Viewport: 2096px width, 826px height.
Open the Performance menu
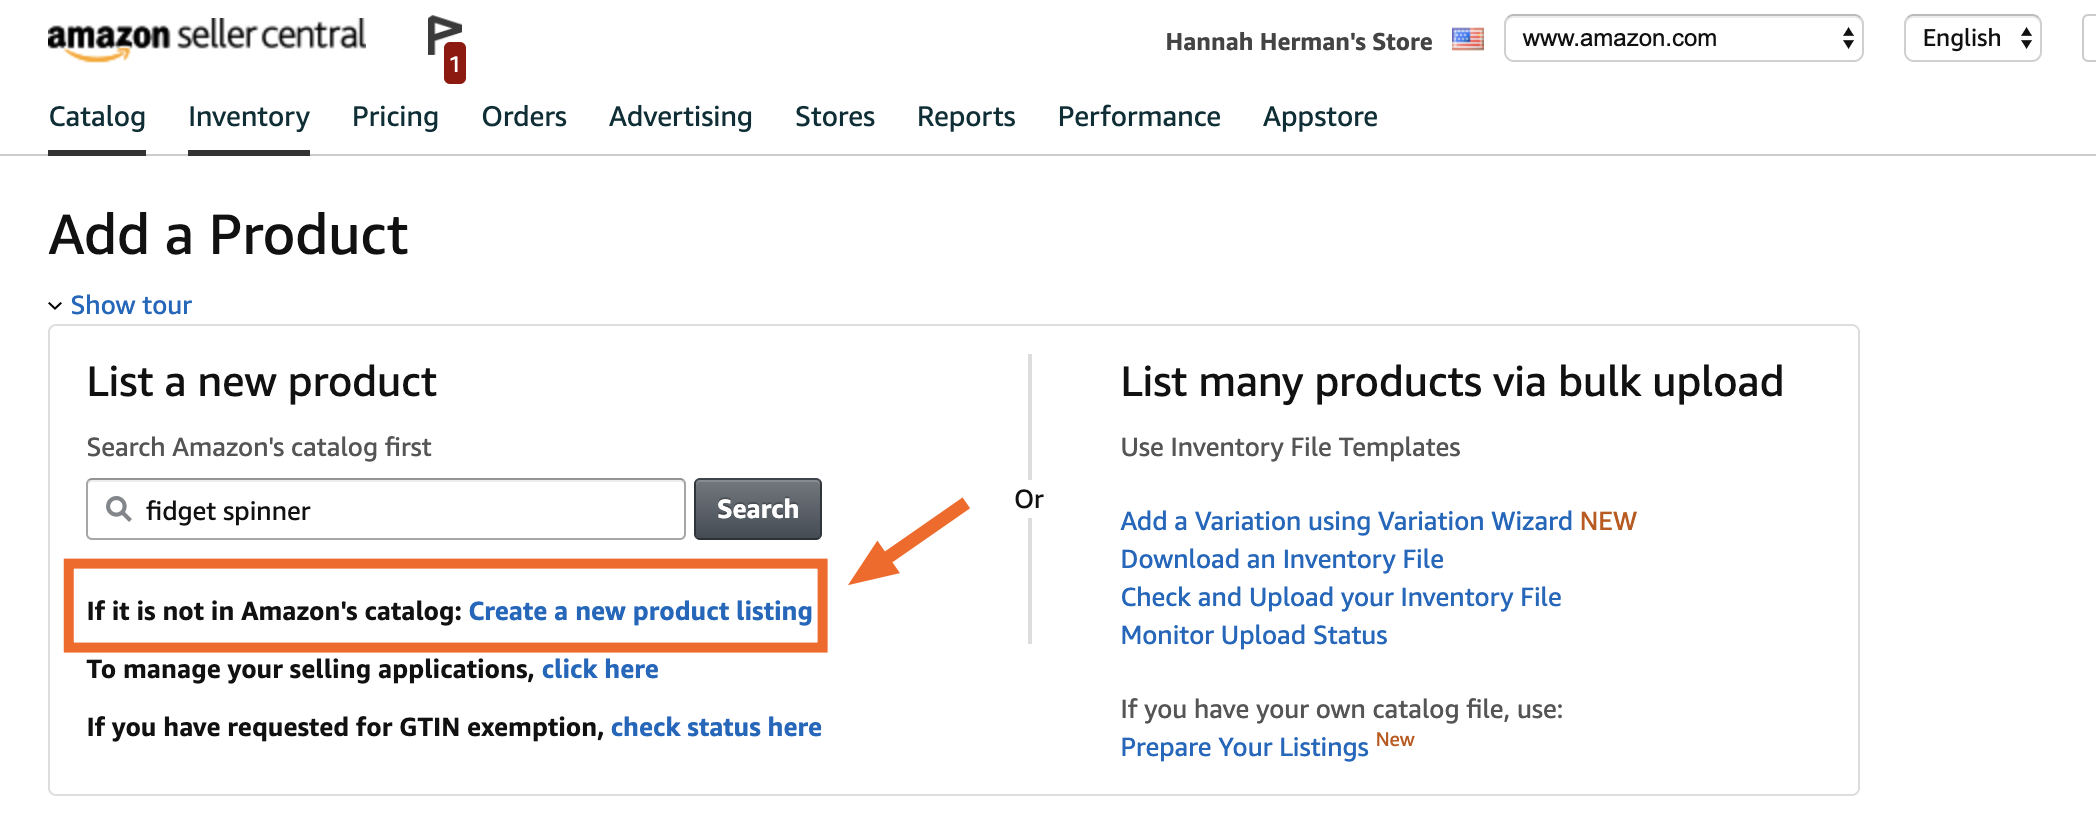point(1139,117)
